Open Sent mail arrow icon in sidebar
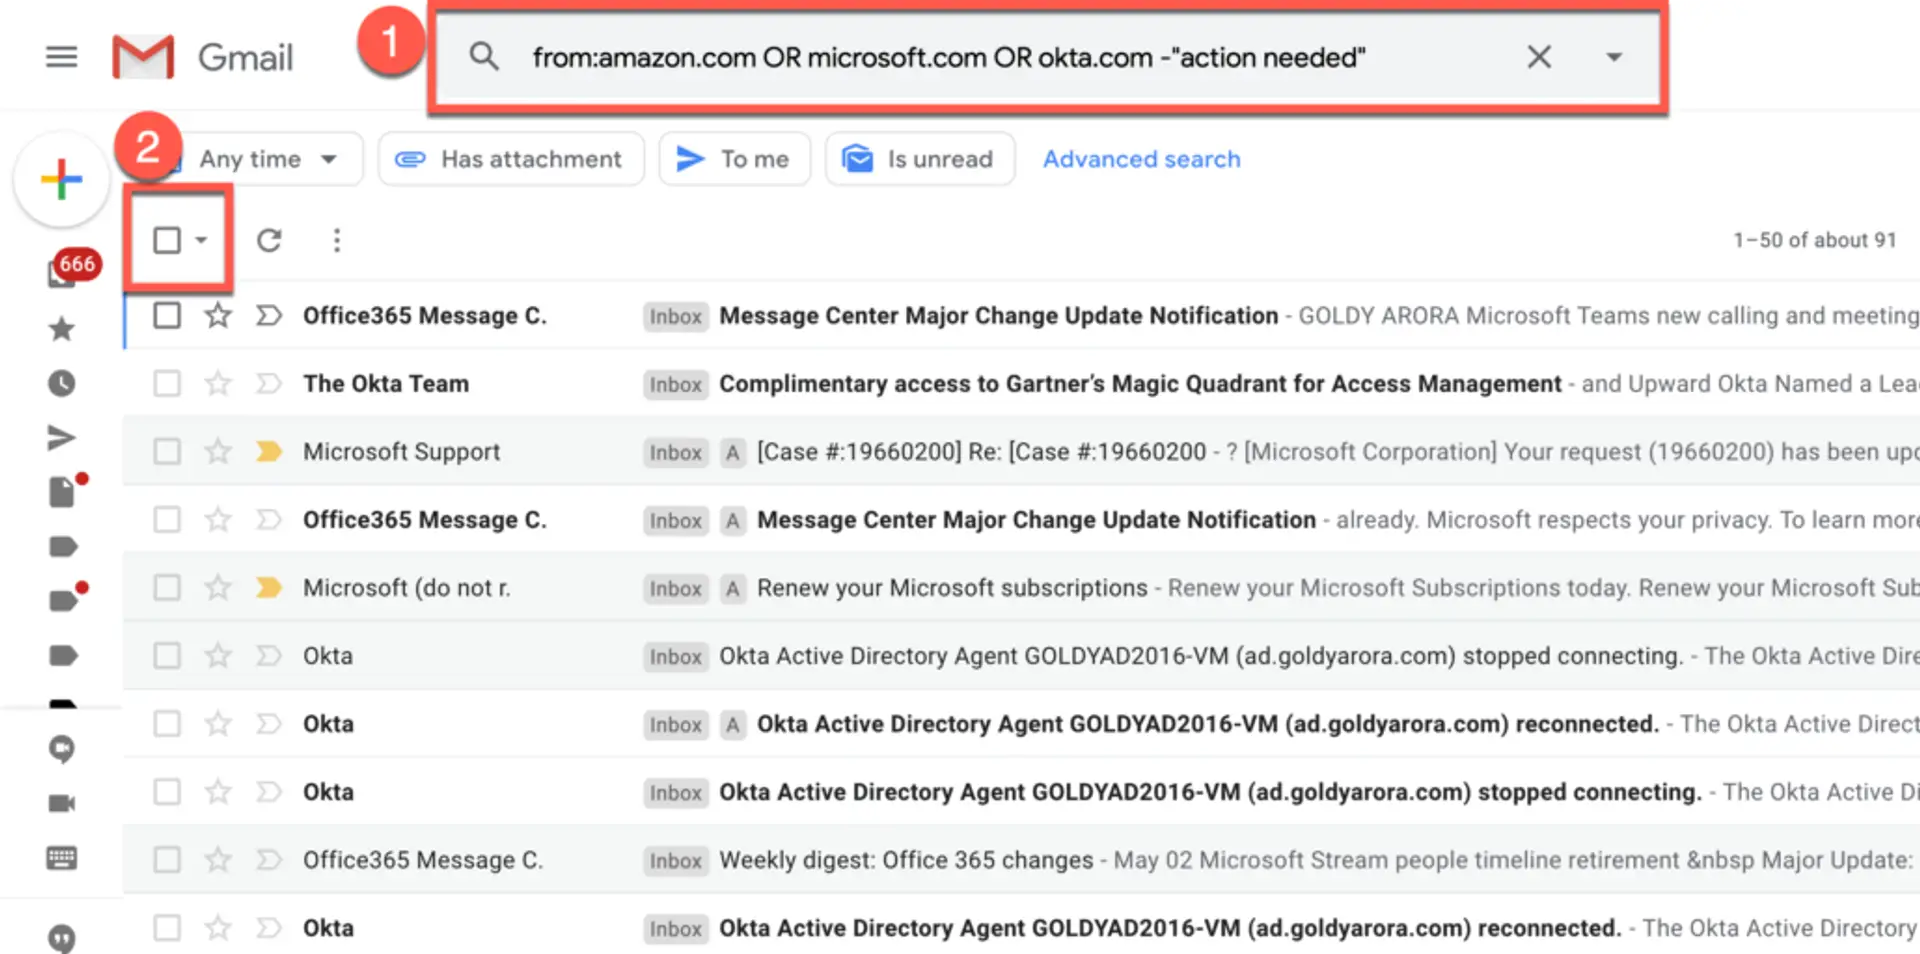This screenshot has width=1920, height=954. pyautogui.click(x=62, y=437)
